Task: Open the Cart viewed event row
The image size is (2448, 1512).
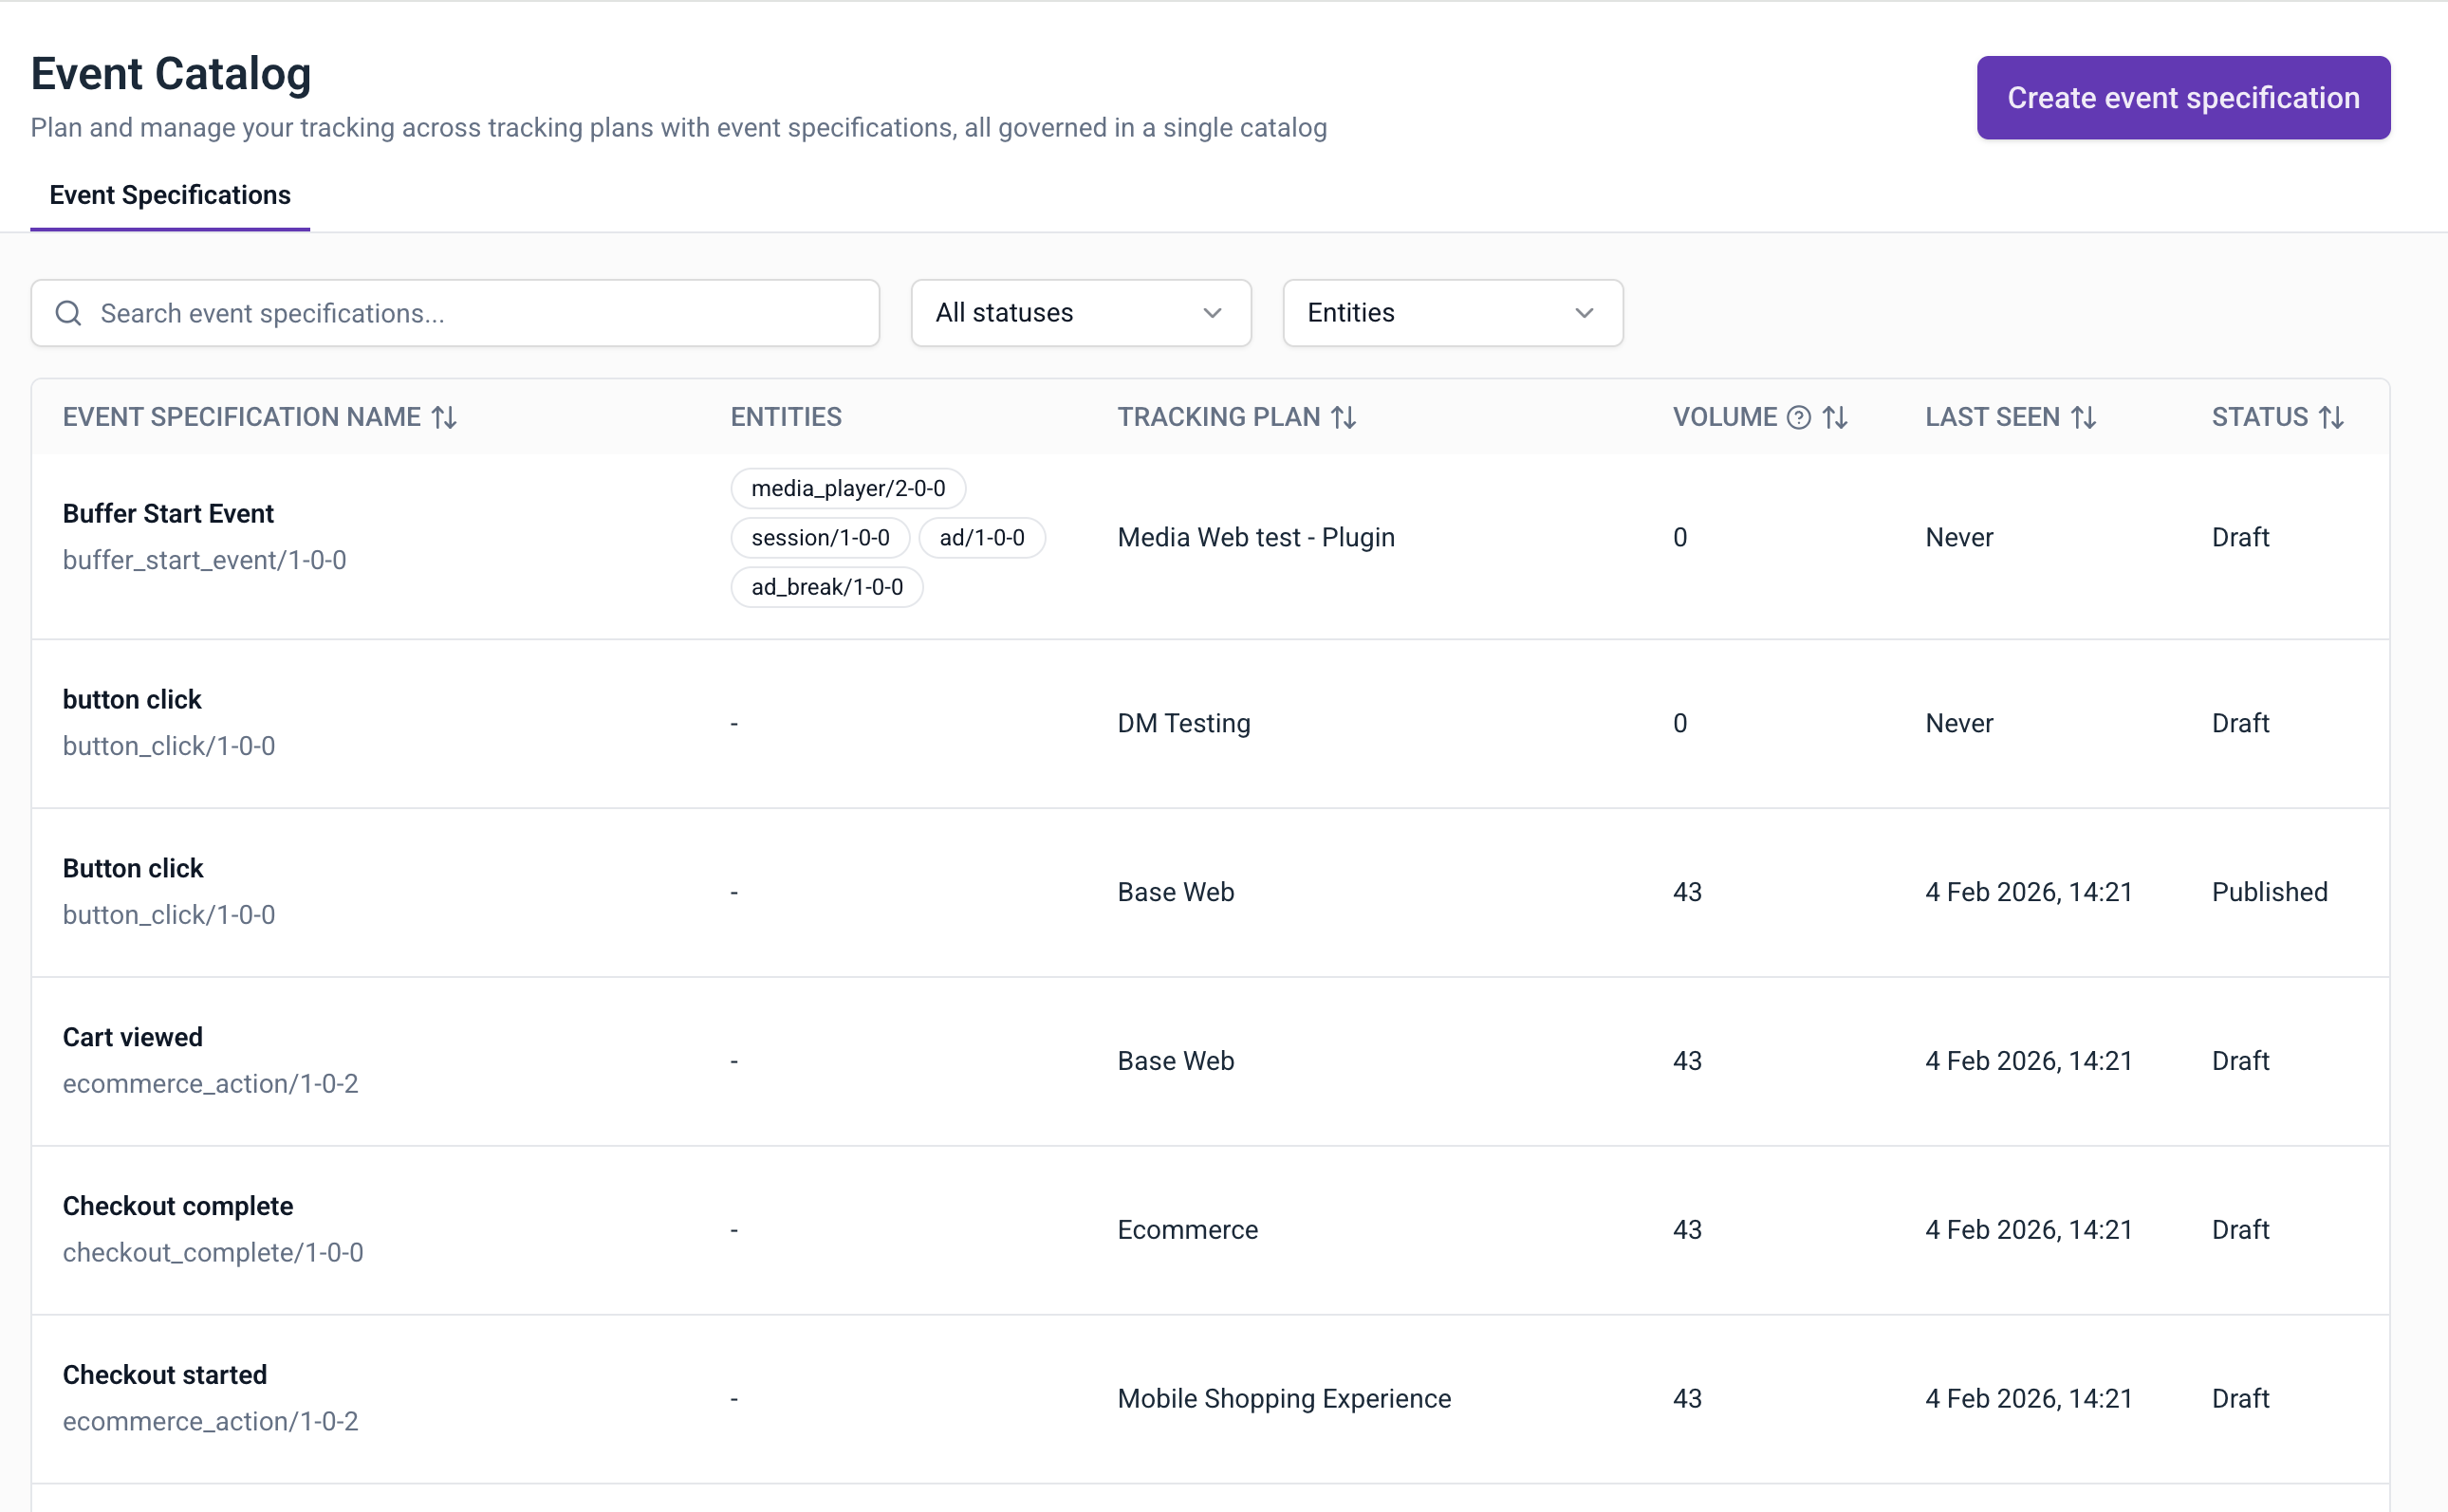Action: (x=133, y=1037)
